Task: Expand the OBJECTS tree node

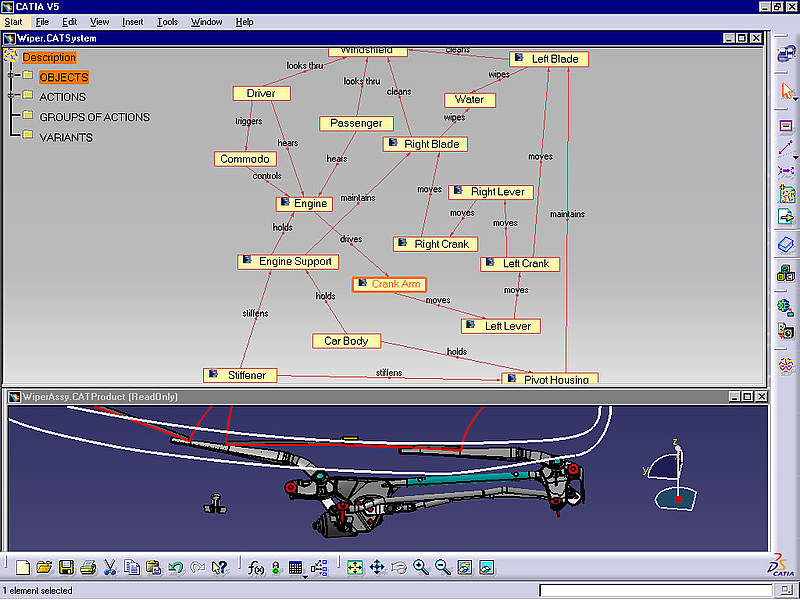Action: pos(12,77)
